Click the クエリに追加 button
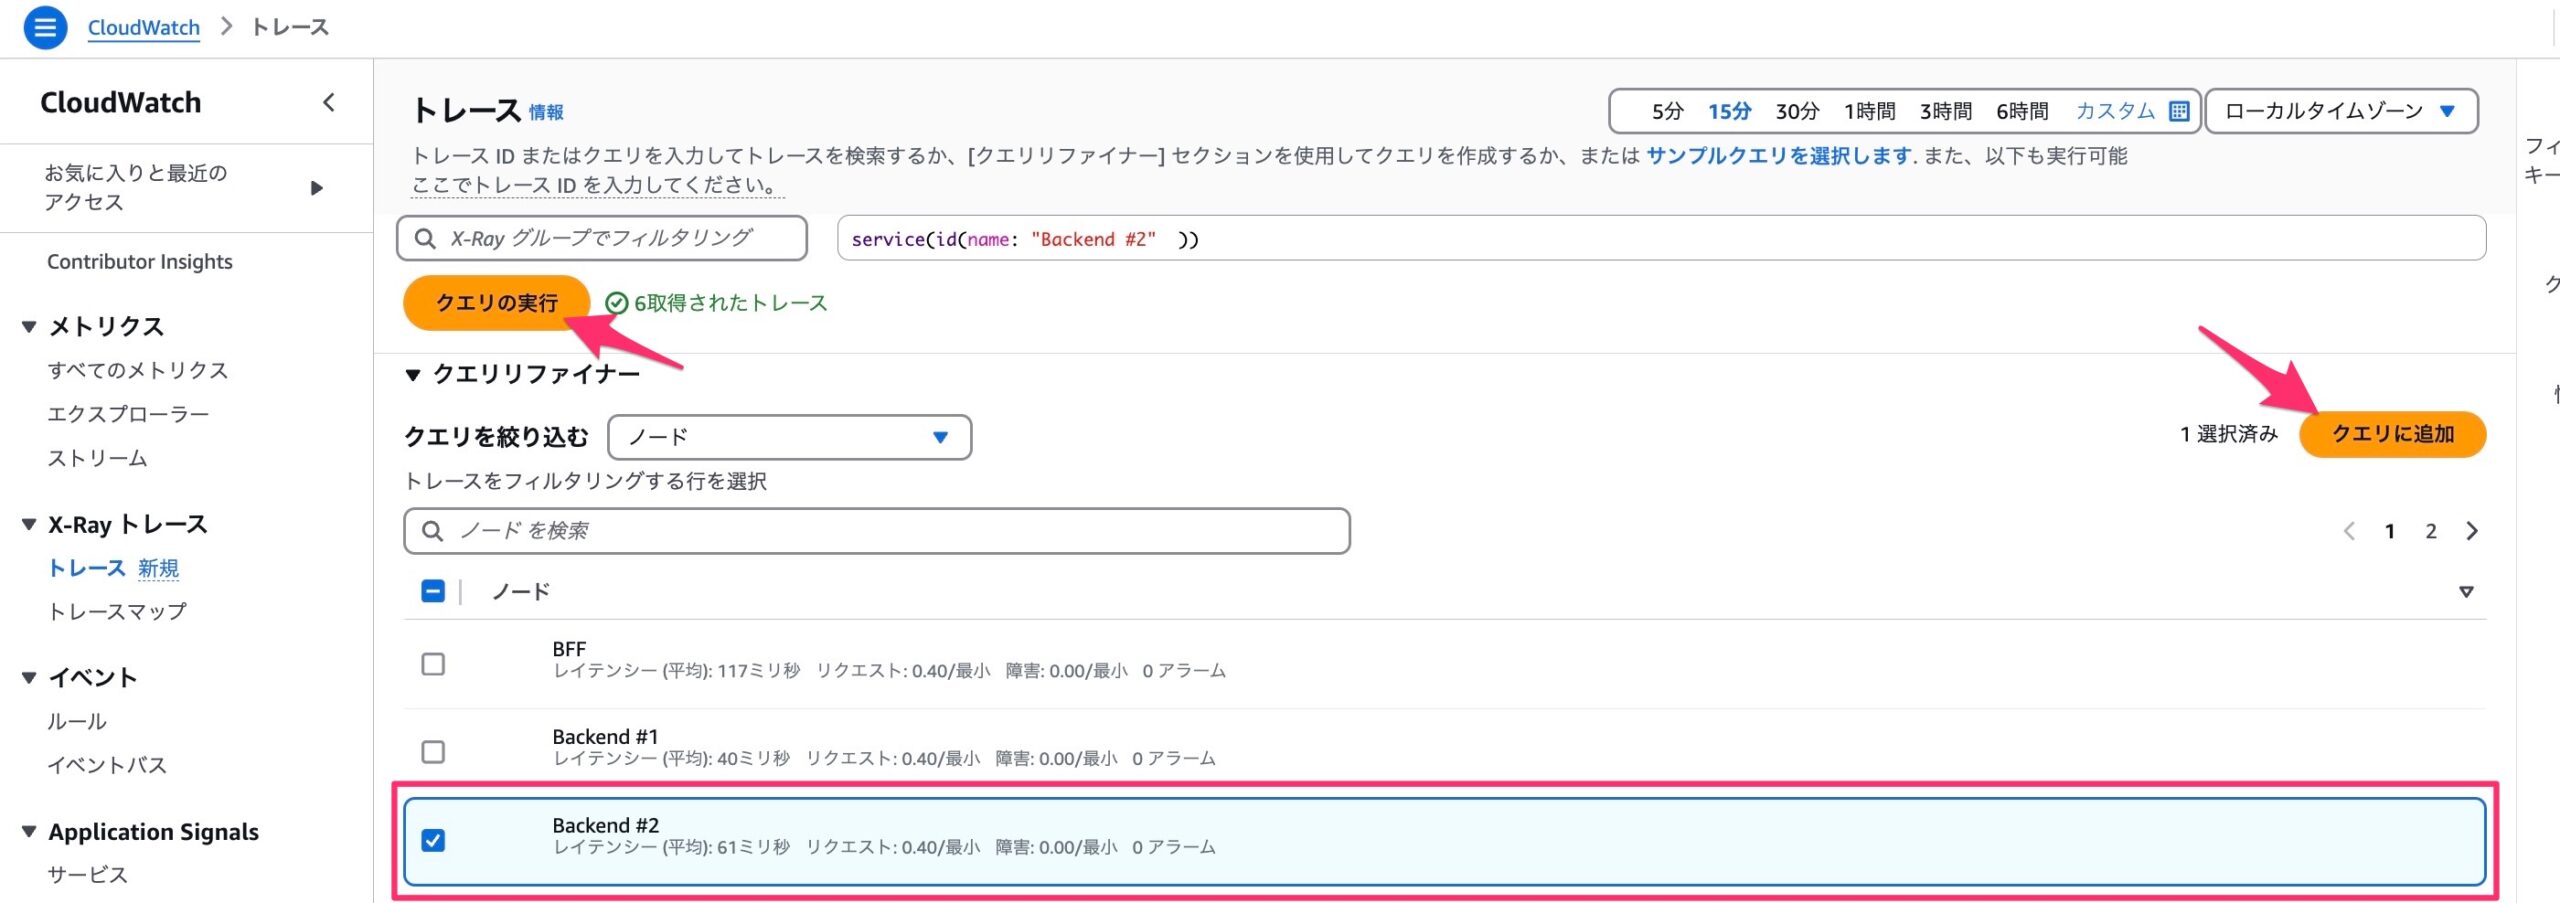2560x903 pixels. [x=2393, y=434]
